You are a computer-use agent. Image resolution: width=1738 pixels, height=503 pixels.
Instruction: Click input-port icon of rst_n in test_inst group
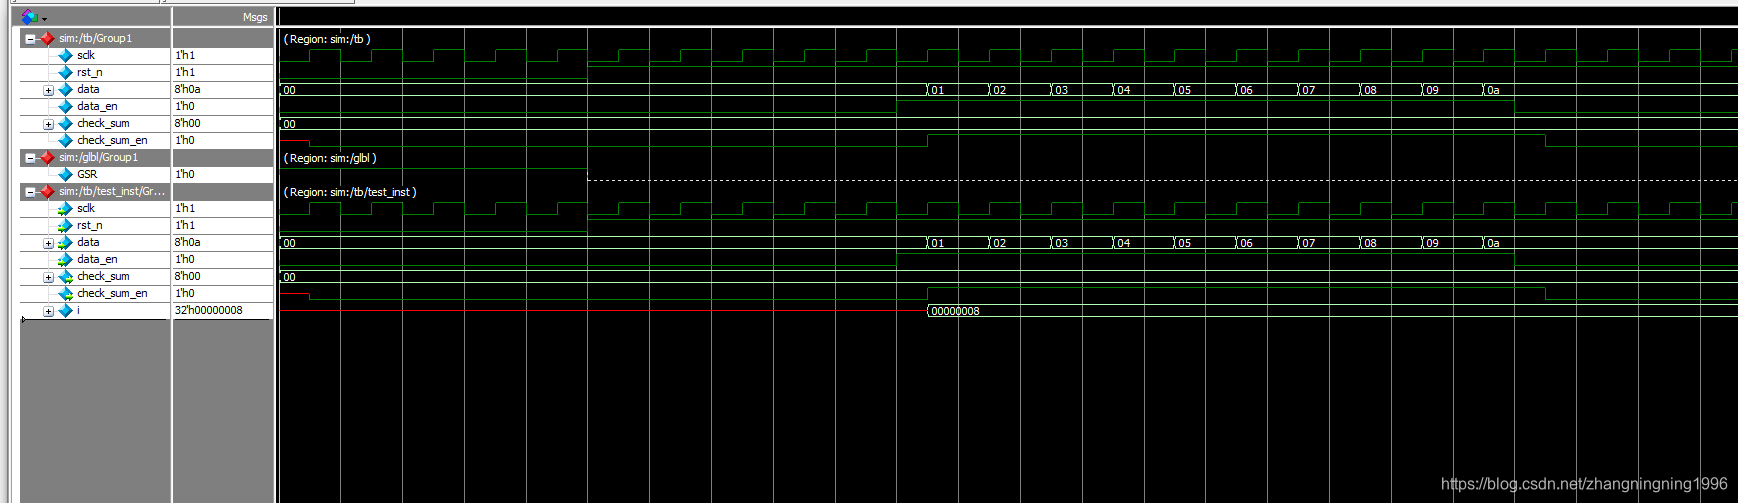pyautogui.click(x=65, y=226)
